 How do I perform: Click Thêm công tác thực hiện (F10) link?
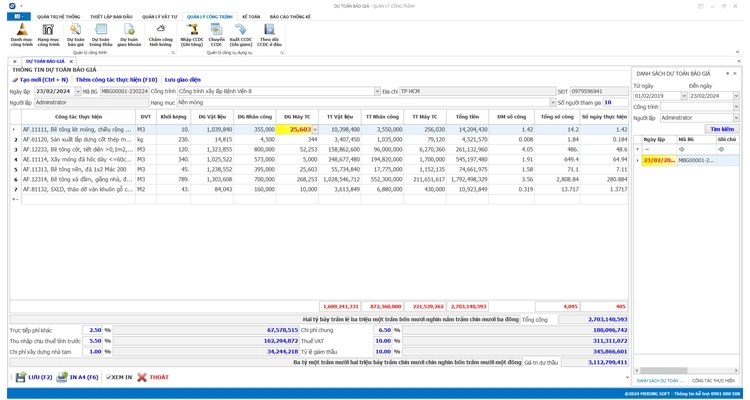(x=116, y=80)
